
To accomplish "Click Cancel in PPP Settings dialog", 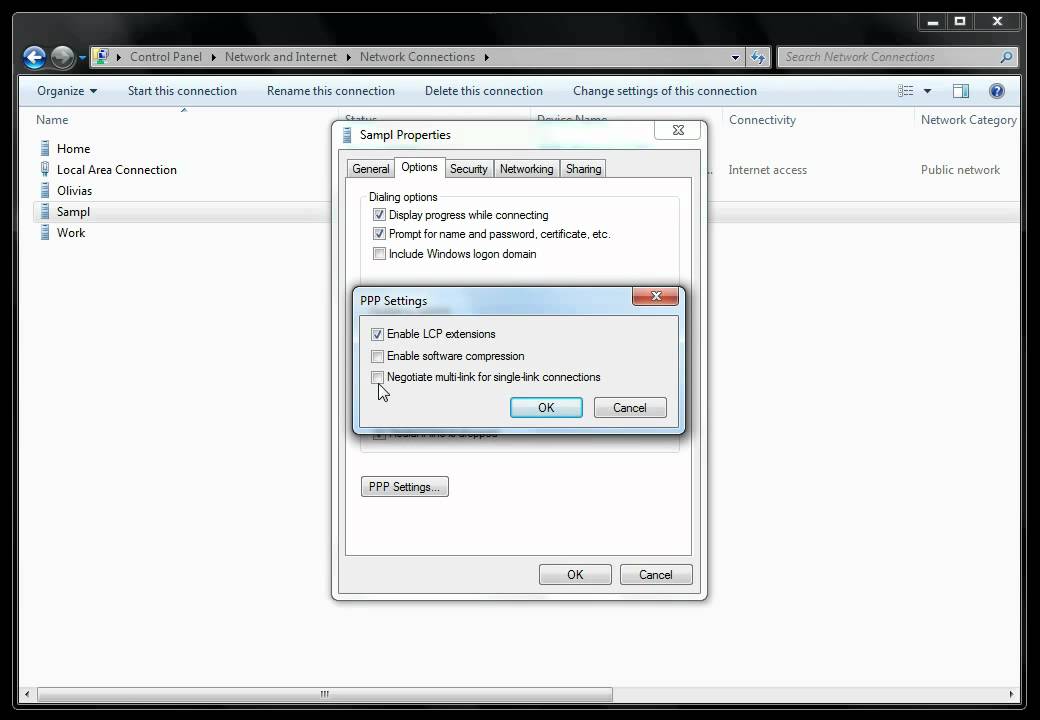I will [629, 408].
